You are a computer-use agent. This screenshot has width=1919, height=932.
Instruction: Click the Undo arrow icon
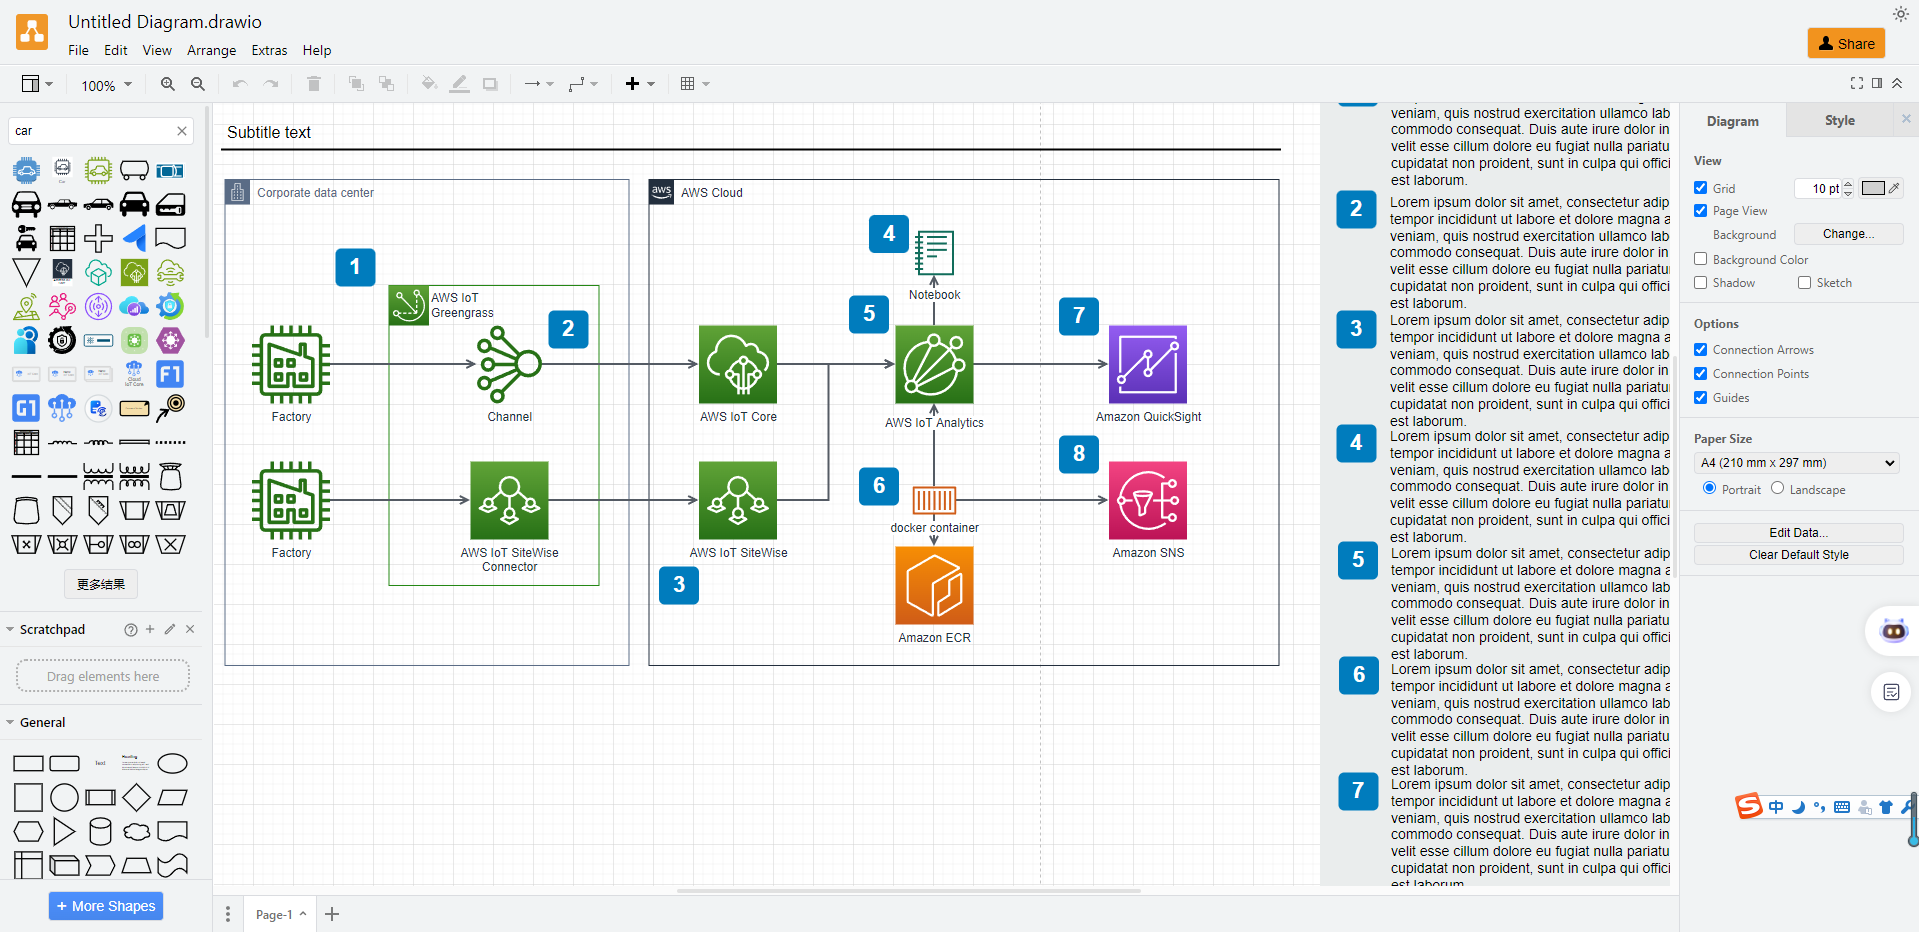click(x=240, y=84)
